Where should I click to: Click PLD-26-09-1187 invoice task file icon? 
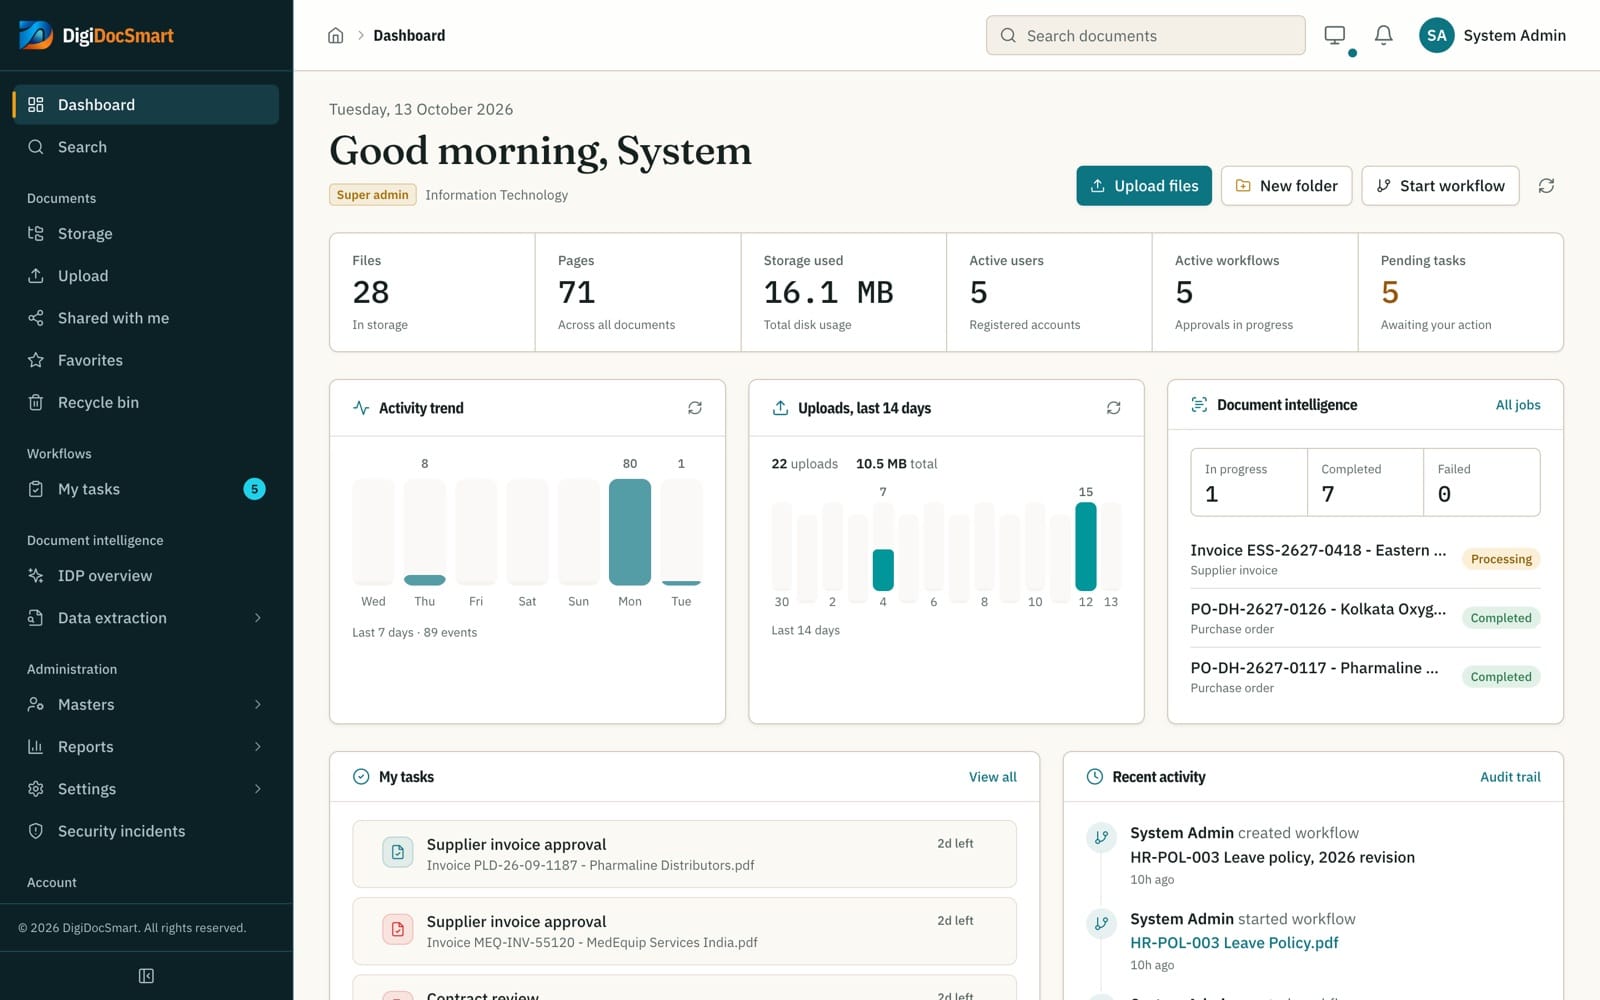(398, 853)
